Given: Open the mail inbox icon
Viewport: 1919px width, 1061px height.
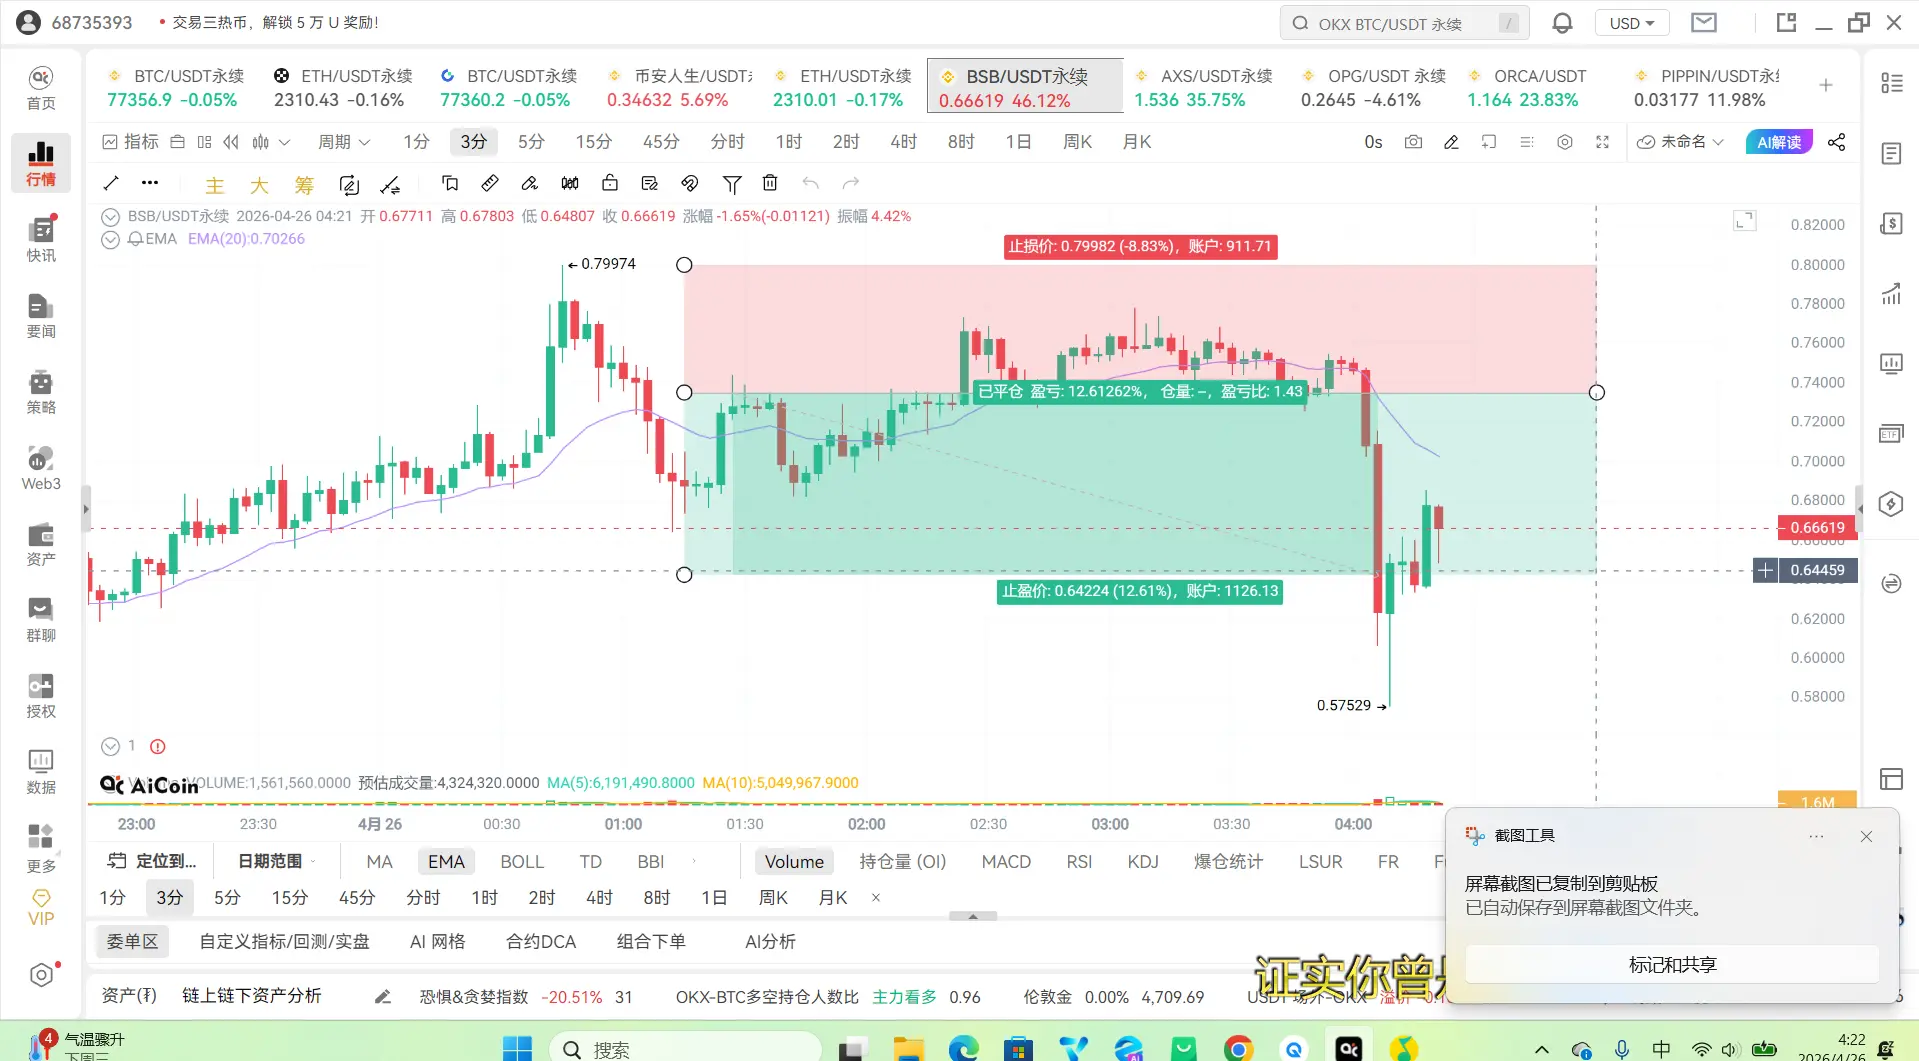Looking at the screenshot, I should (x=1704, y=23).
